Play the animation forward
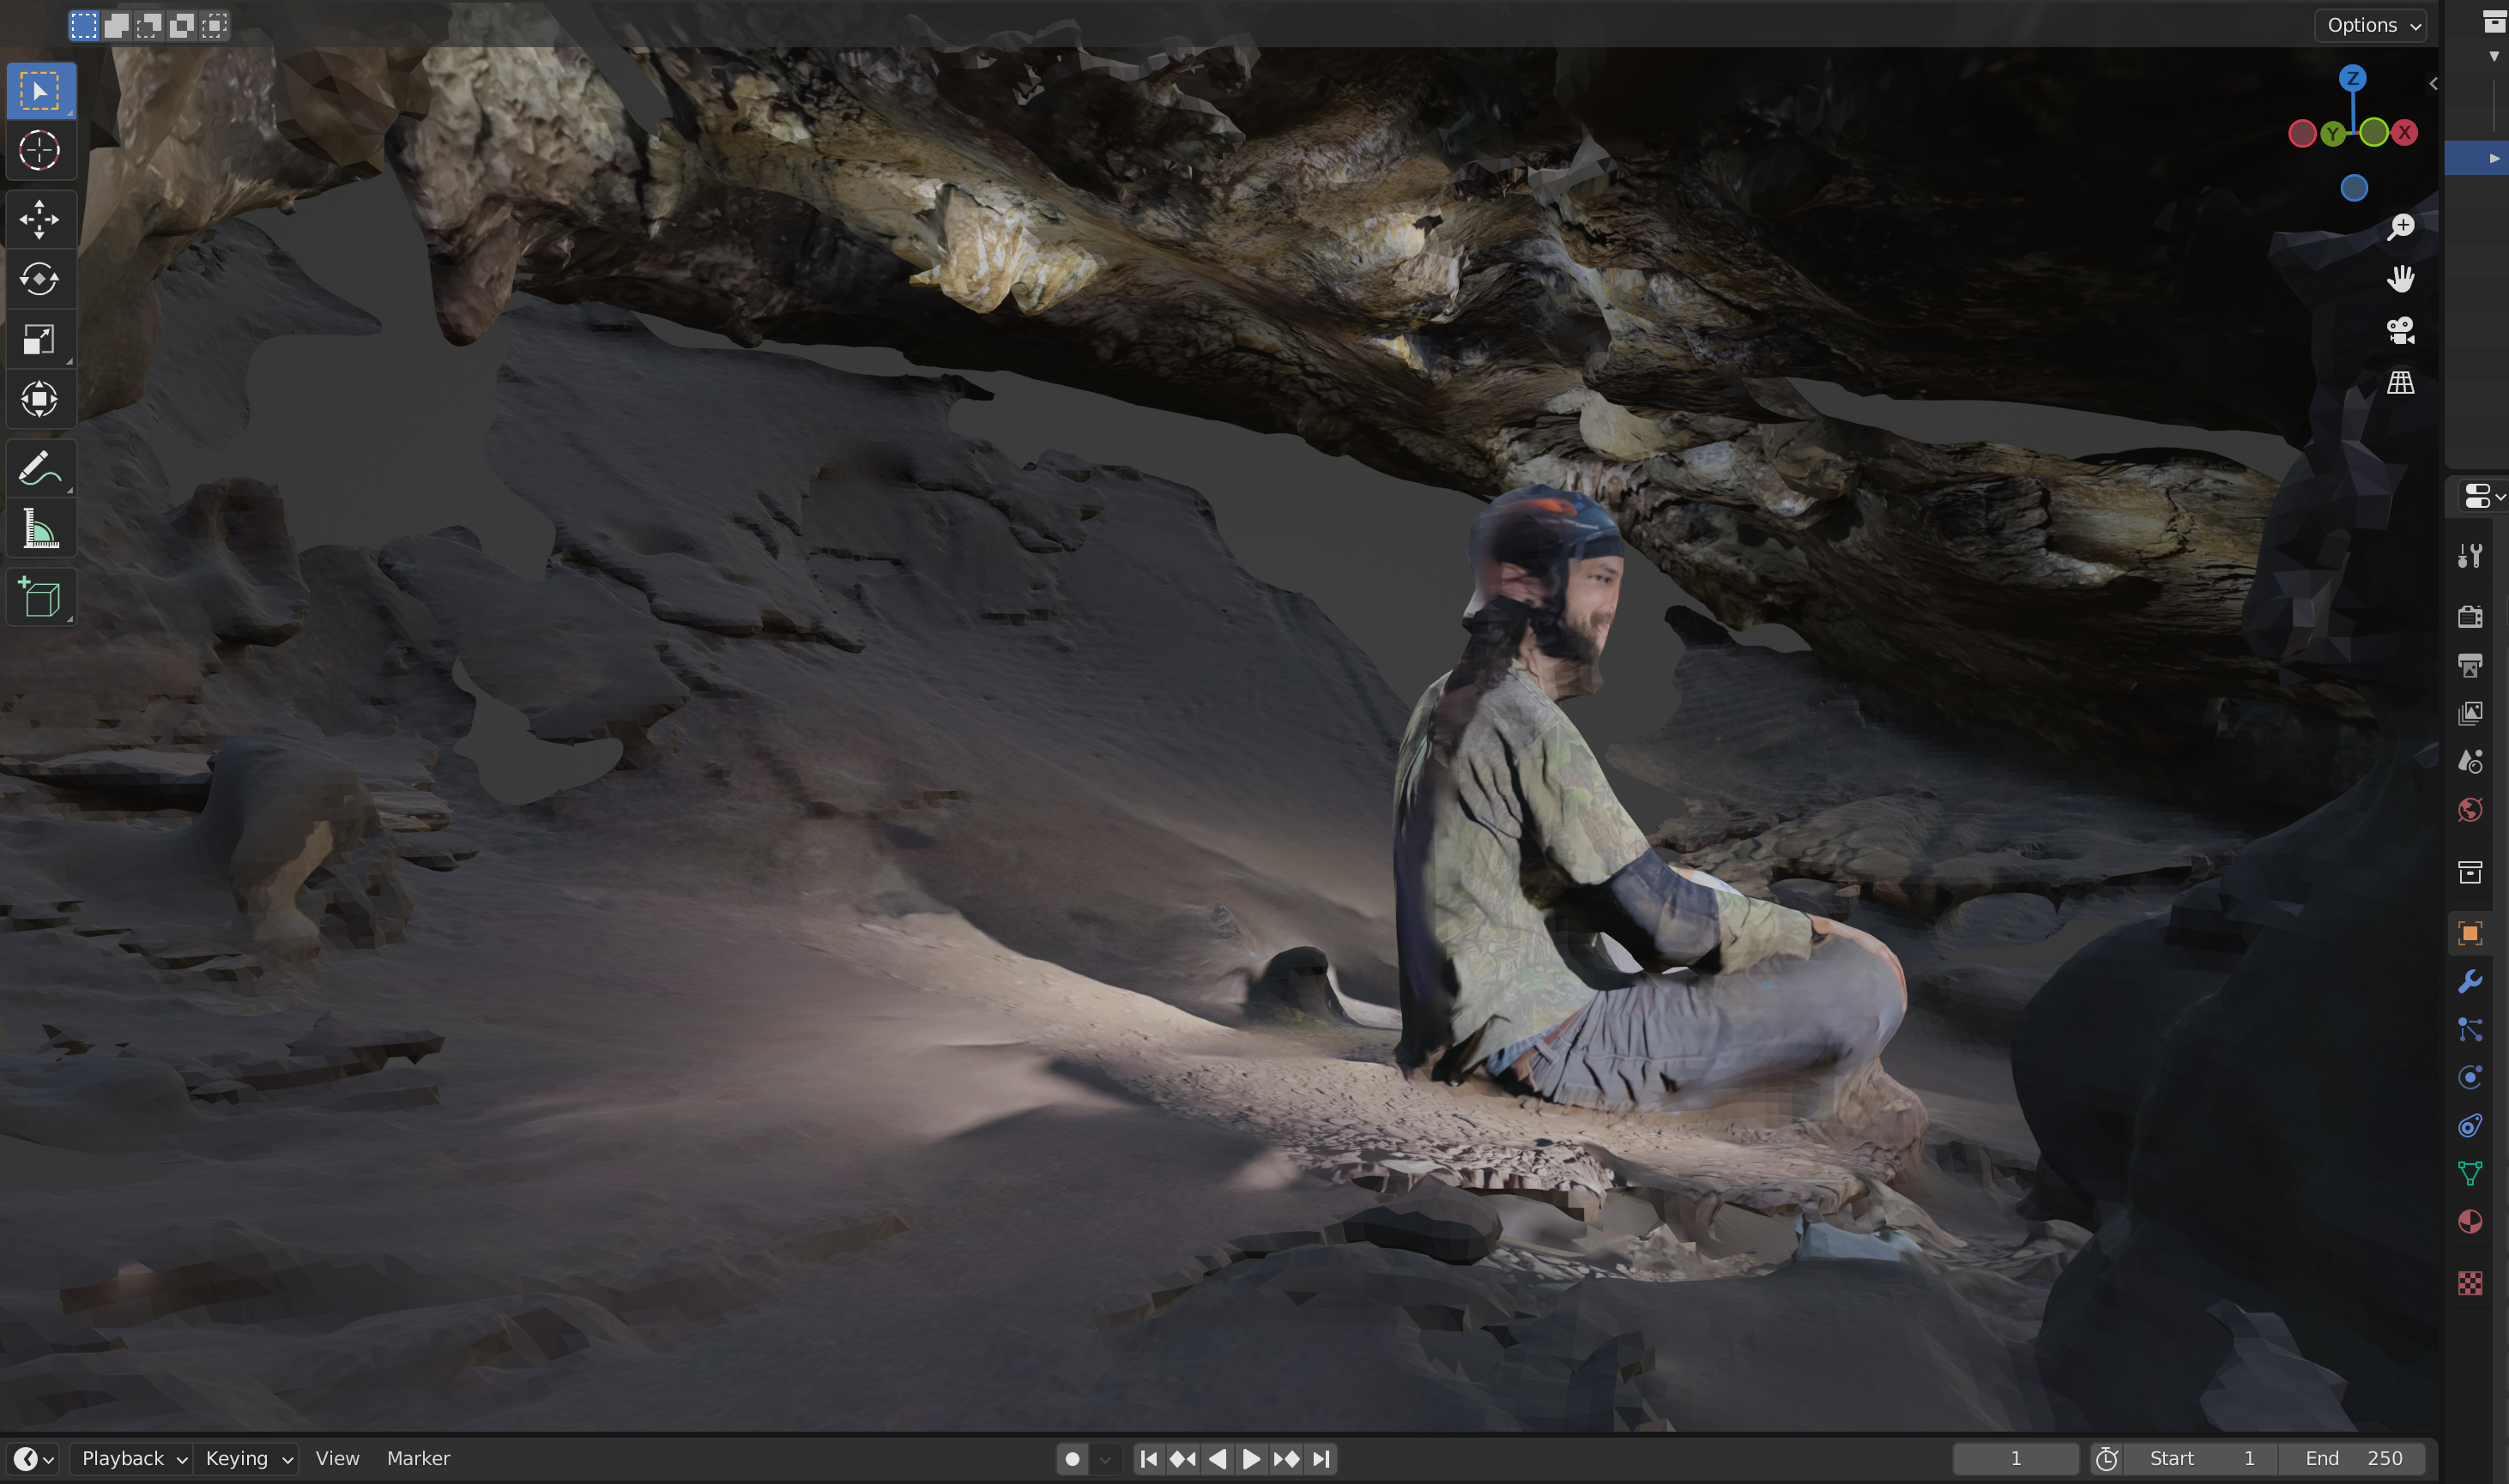Image resolution: width=2509 pixels, height=1484 pixels. 1251,1459
